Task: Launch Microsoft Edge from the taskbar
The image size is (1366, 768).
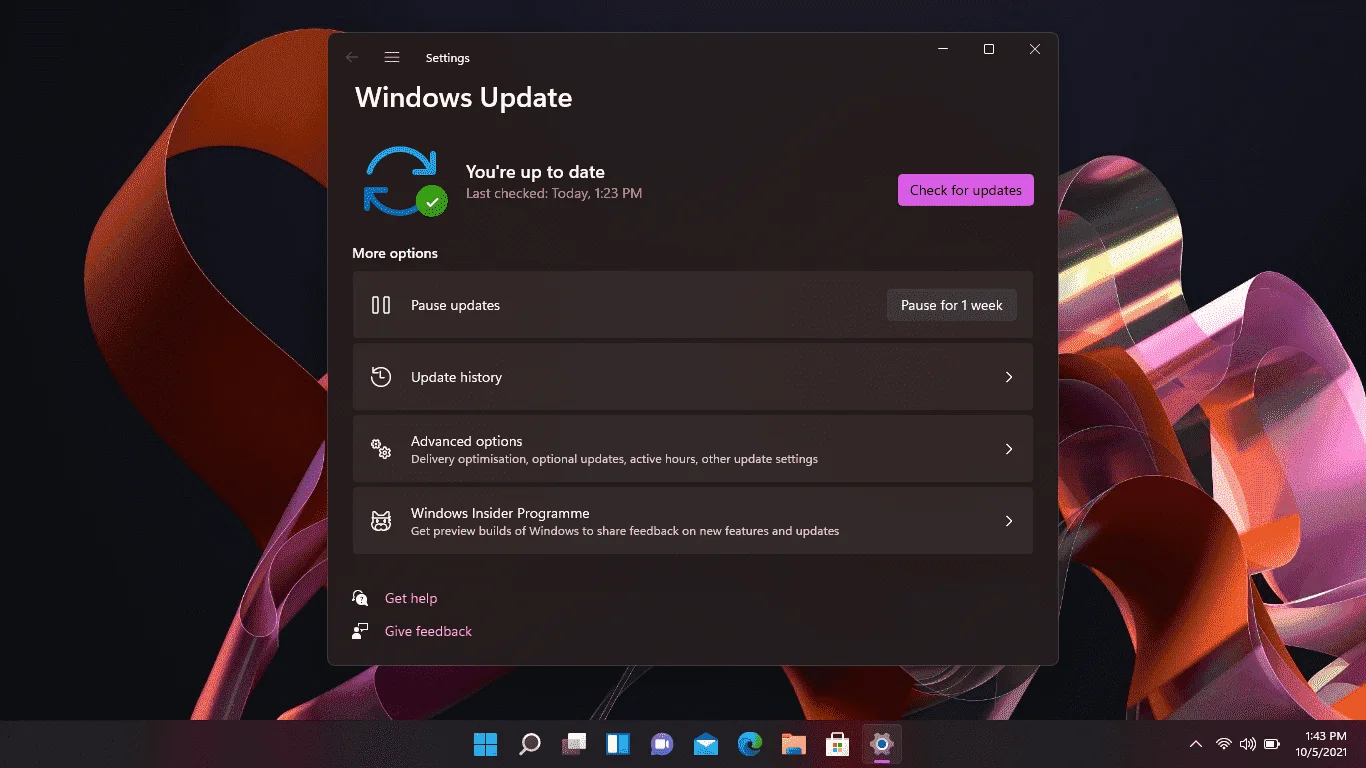Action: [x=750, y=744]
